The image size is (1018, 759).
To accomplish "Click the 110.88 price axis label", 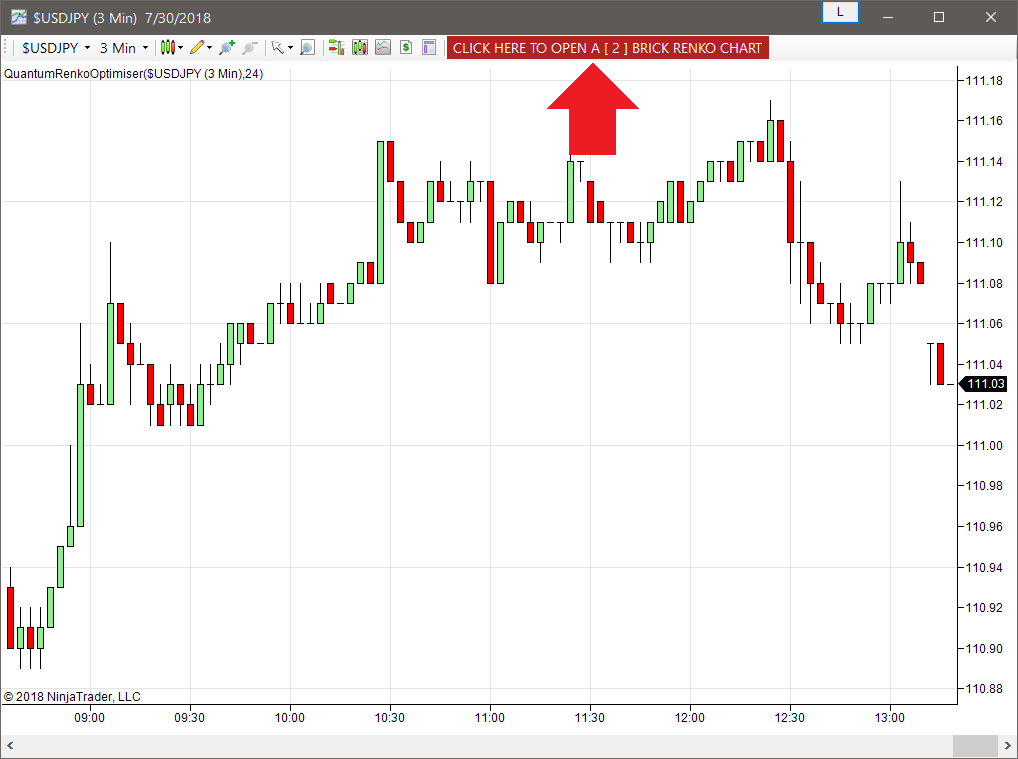I will coord(984,689).
